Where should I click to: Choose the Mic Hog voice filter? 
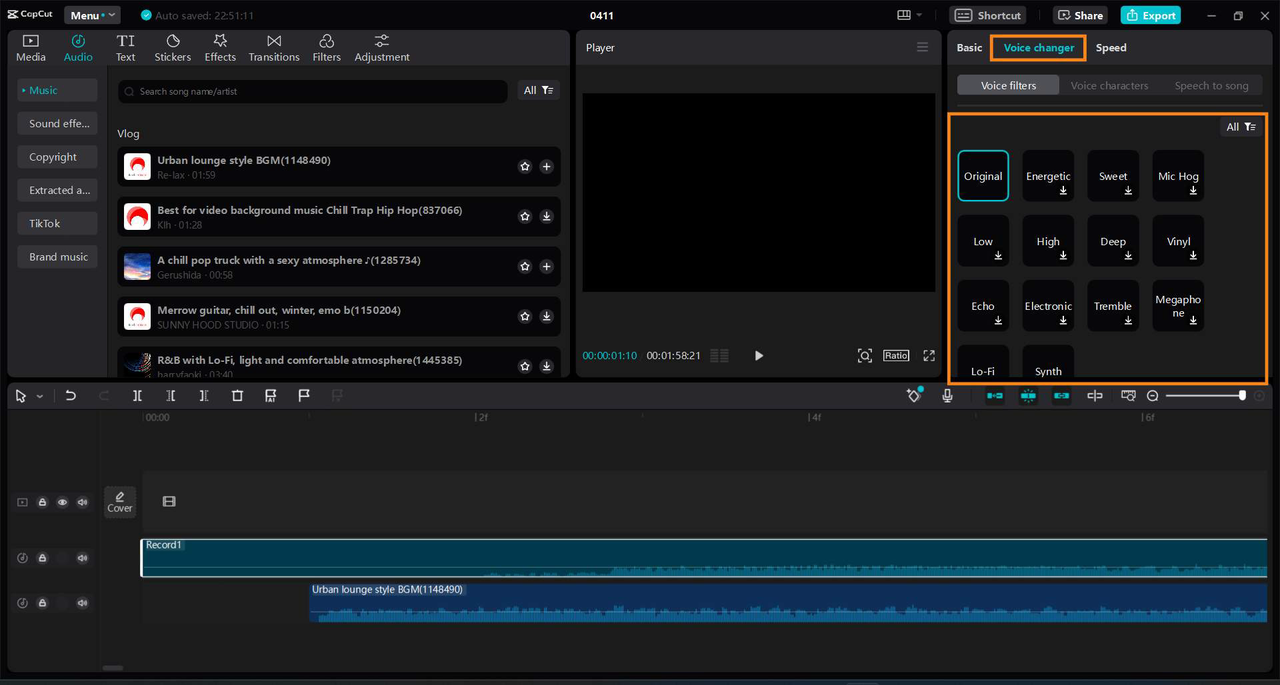1178,176
